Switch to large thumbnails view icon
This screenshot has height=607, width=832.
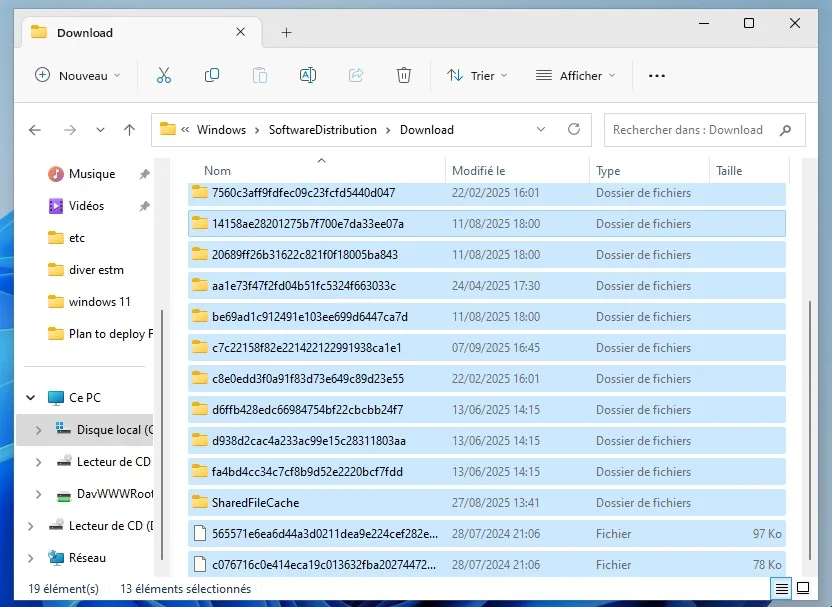pos(802,589)
